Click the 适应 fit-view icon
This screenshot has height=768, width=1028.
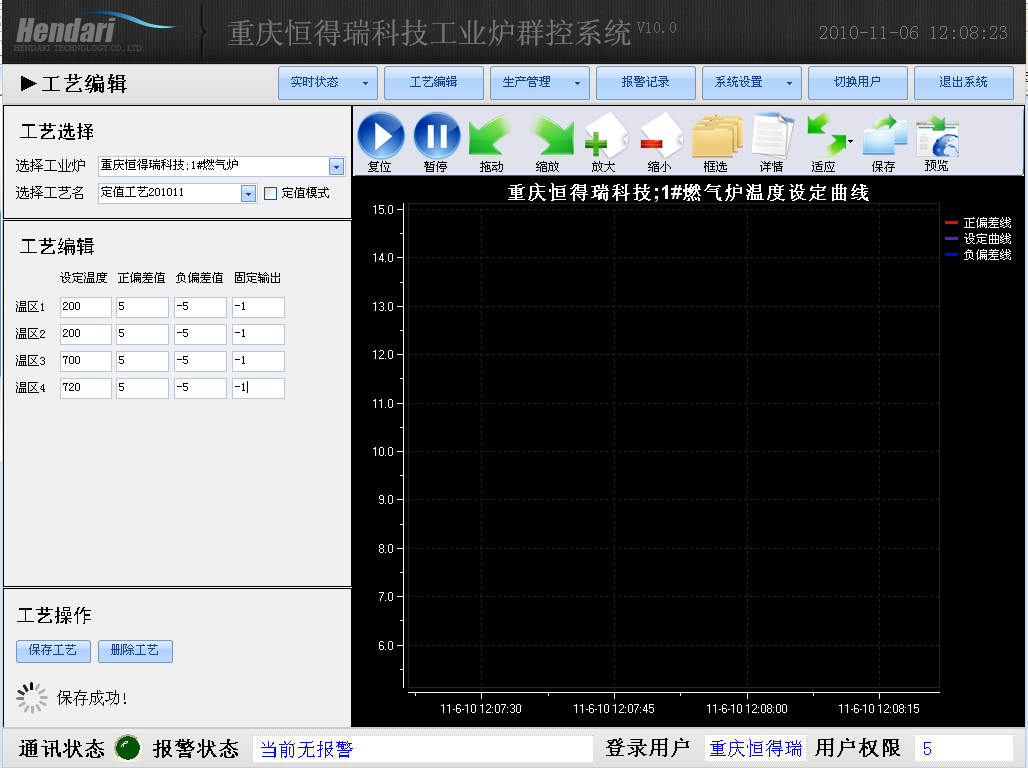coord(826,138)
